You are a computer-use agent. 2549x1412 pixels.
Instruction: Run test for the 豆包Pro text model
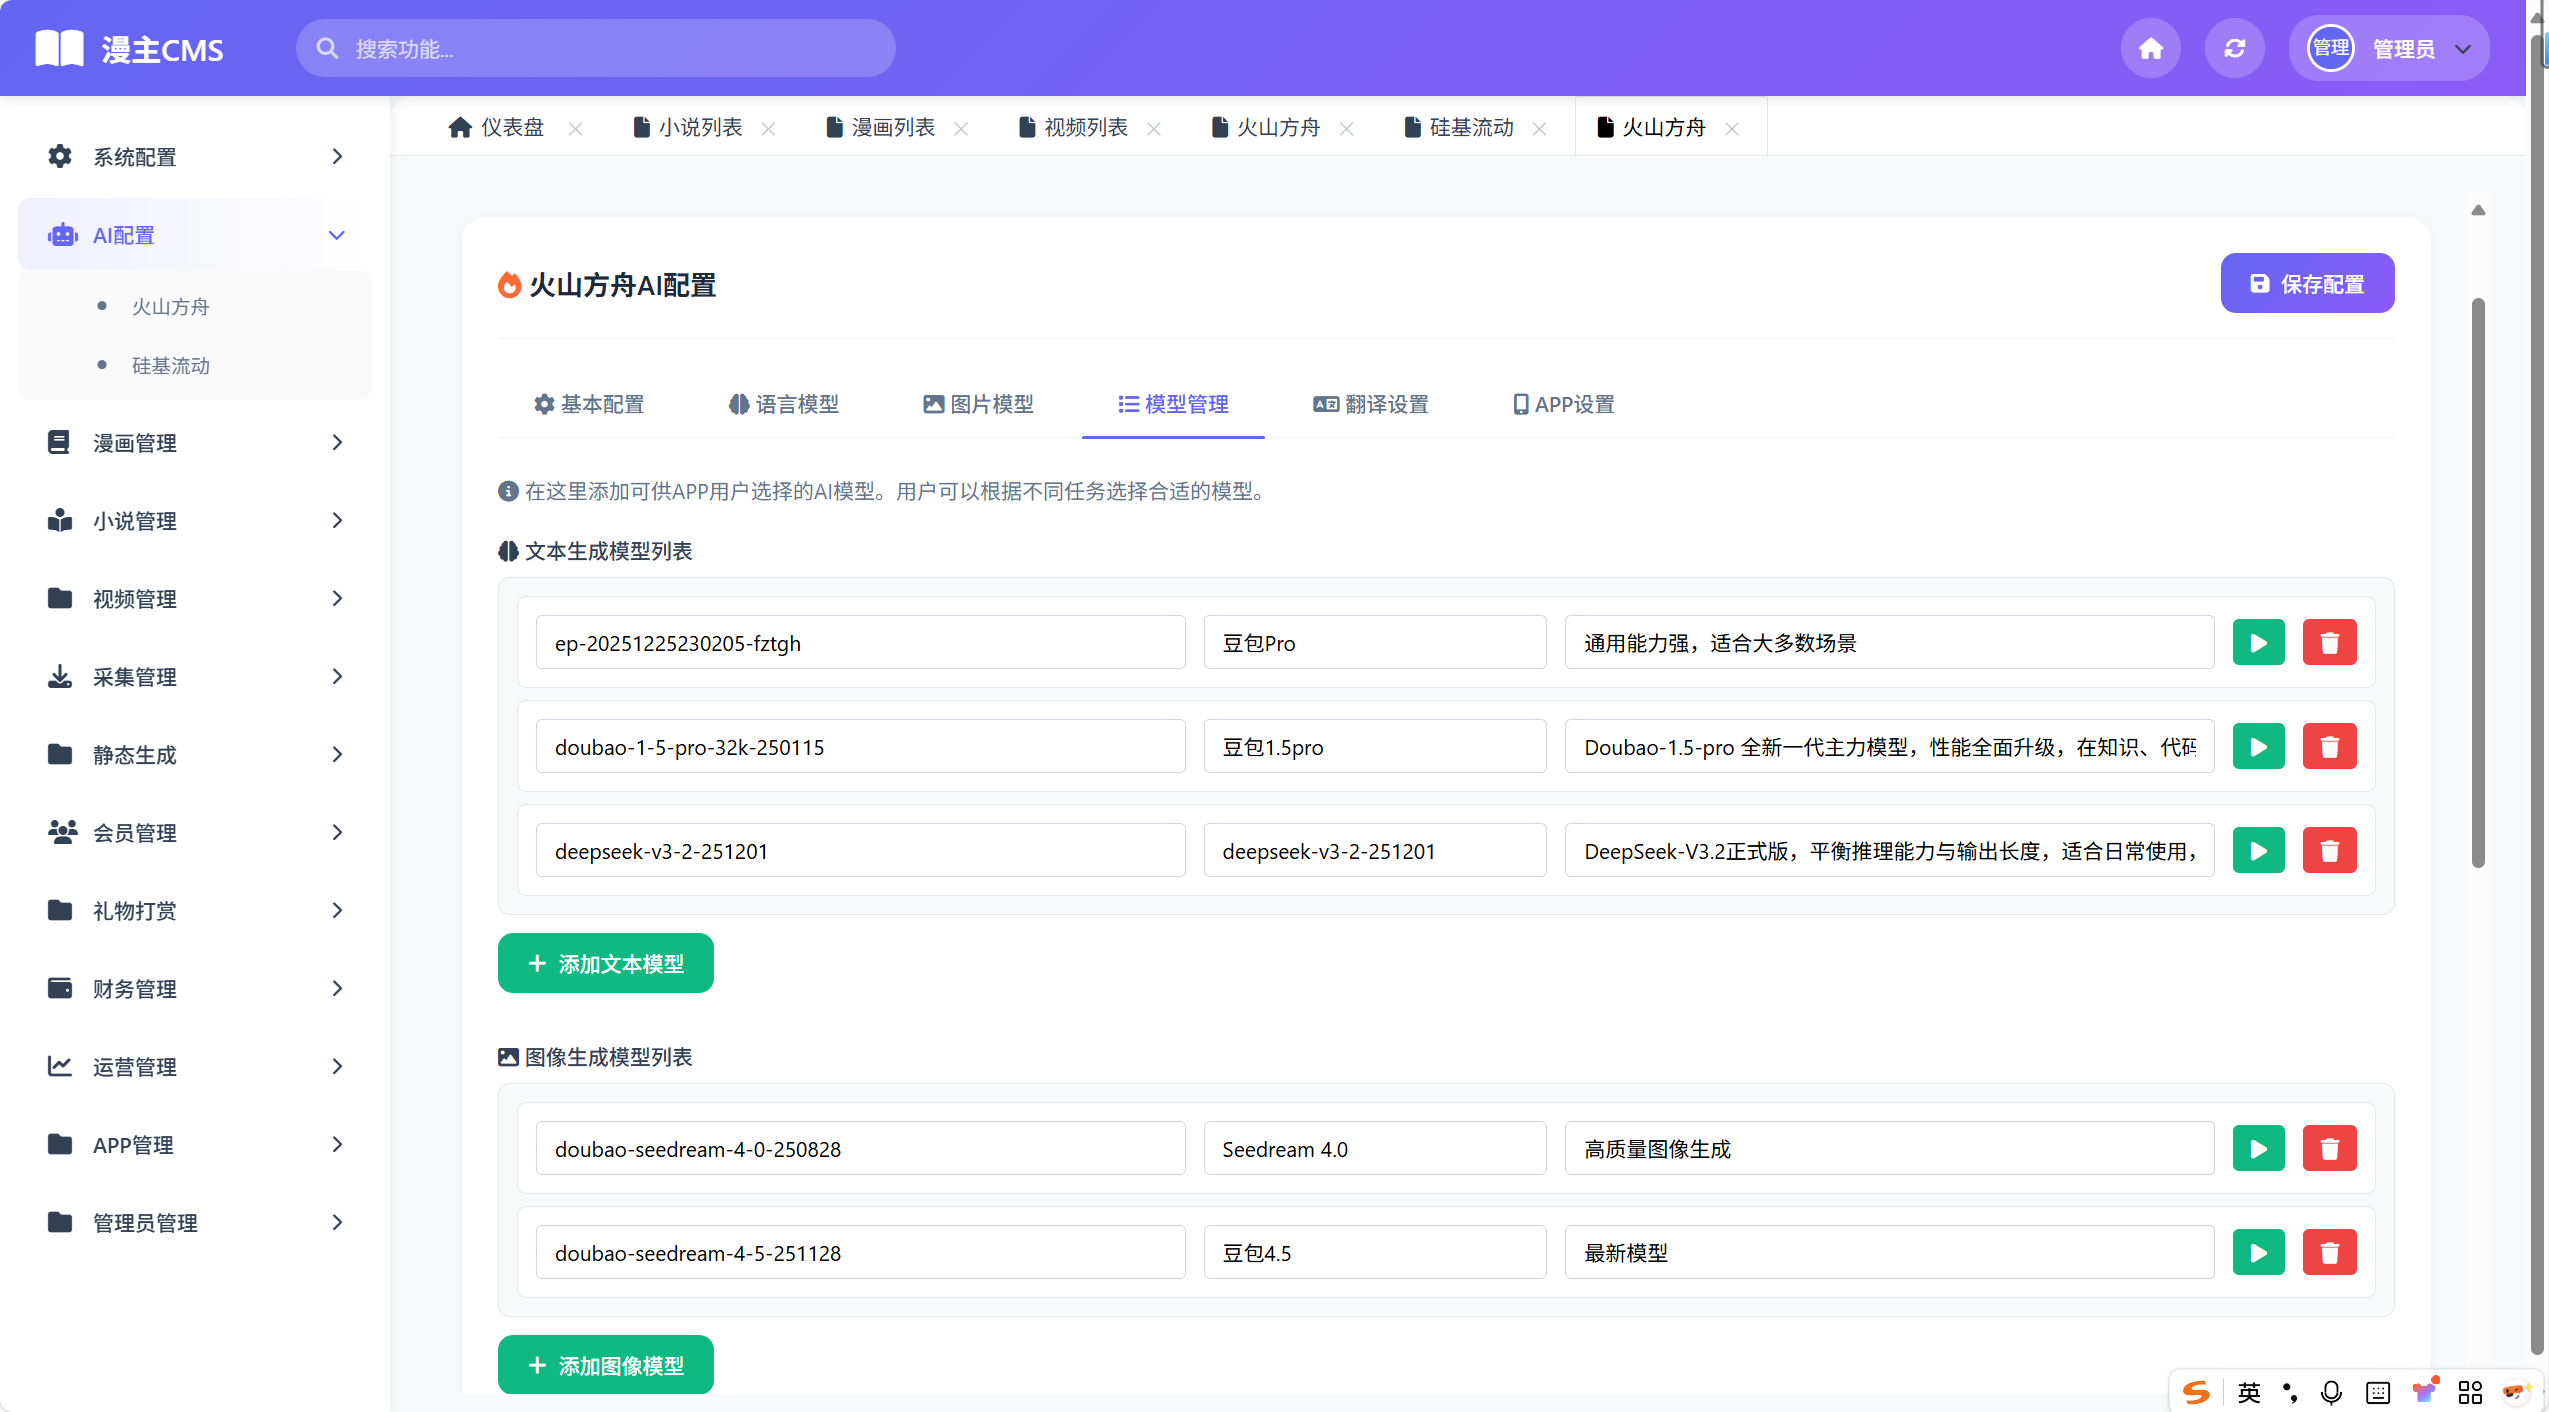[2259, 642]
